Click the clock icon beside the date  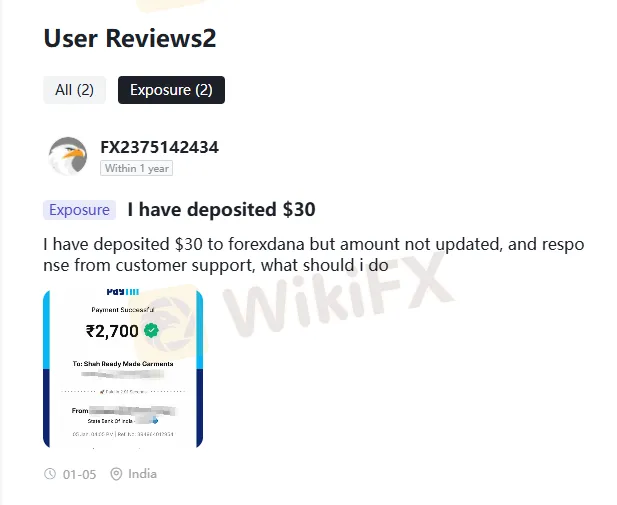point(50,474)
